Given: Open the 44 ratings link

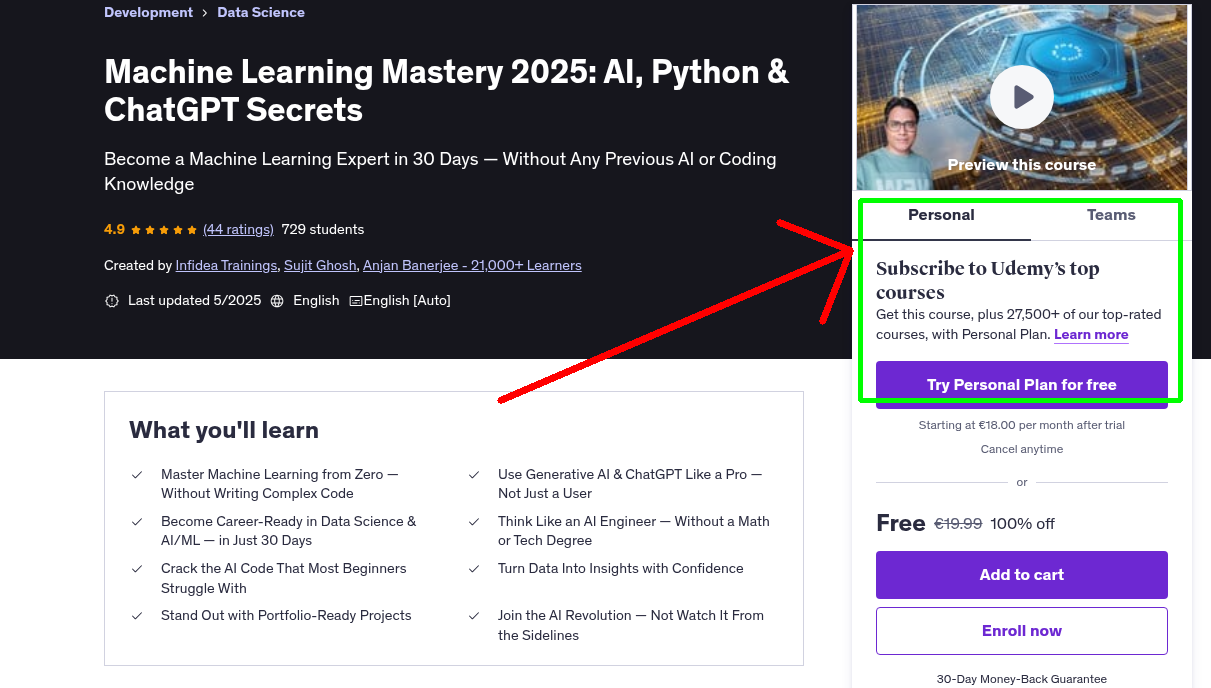Looking at the screenshot, I should [x=238, y=229].
